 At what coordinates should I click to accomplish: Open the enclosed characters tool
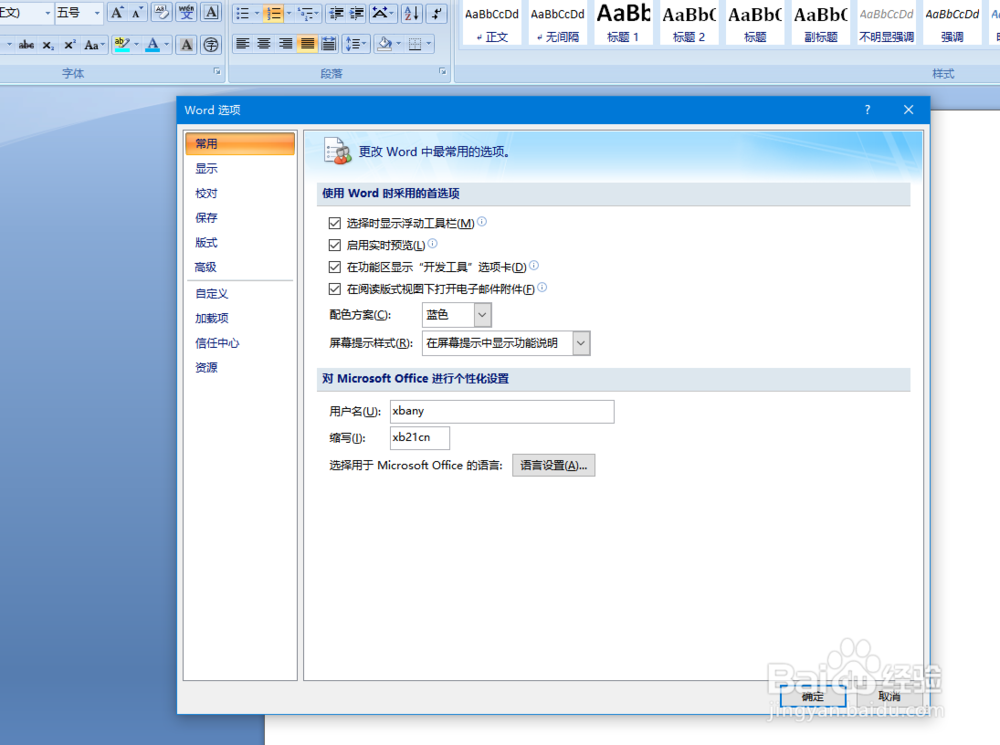coord(210,45)
